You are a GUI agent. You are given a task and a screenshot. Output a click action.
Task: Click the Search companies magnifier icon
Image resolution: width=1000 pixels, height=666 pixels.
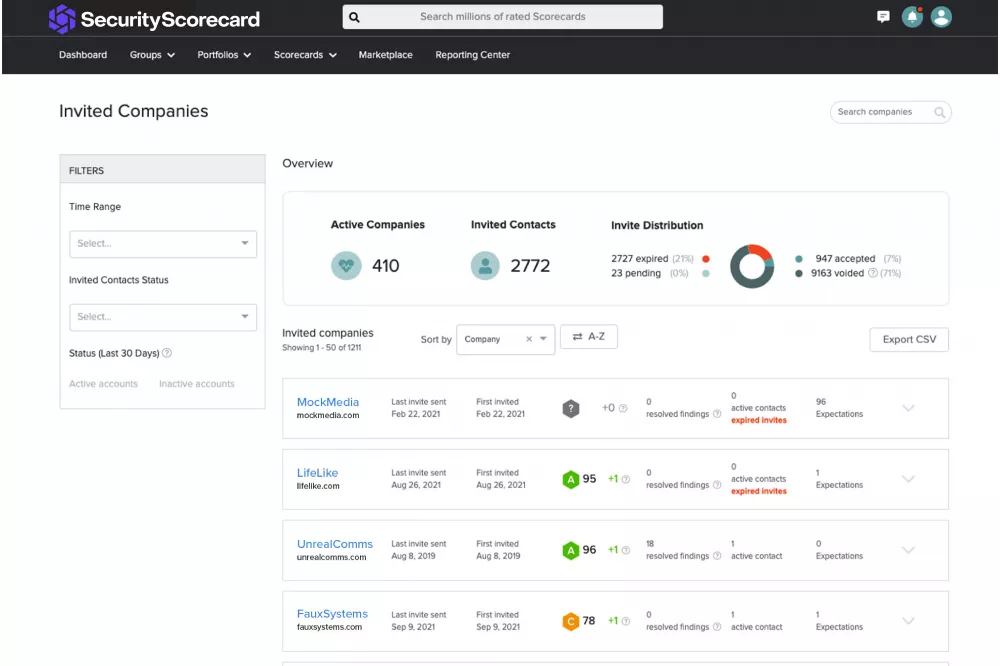939,112
